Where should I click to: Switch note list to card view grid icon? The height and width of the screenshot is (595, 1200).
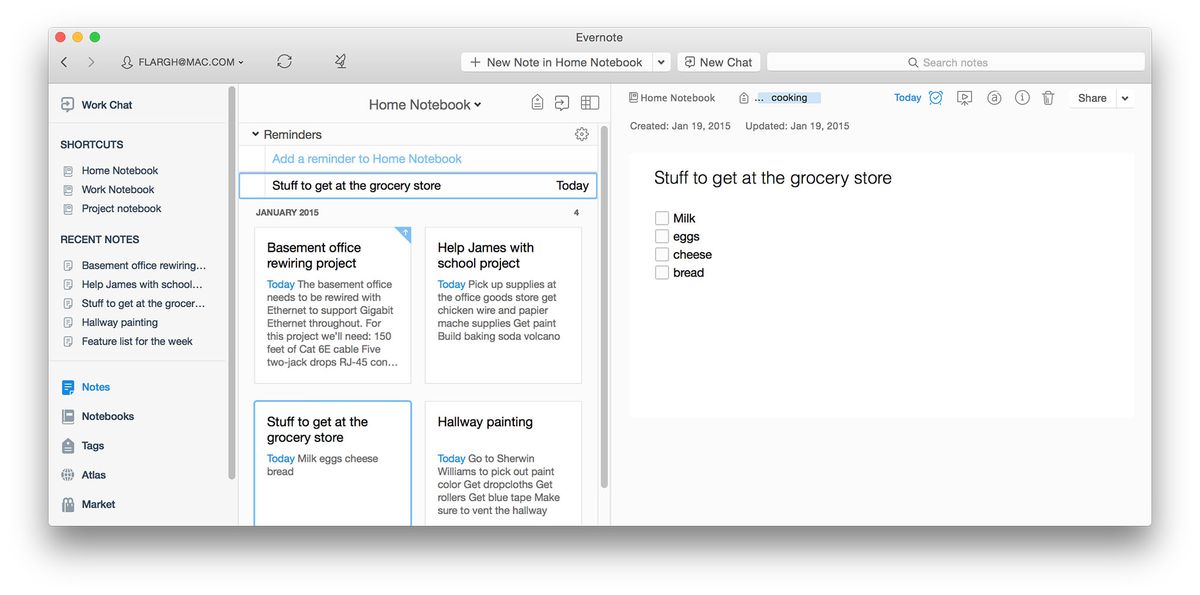[589, 101]
